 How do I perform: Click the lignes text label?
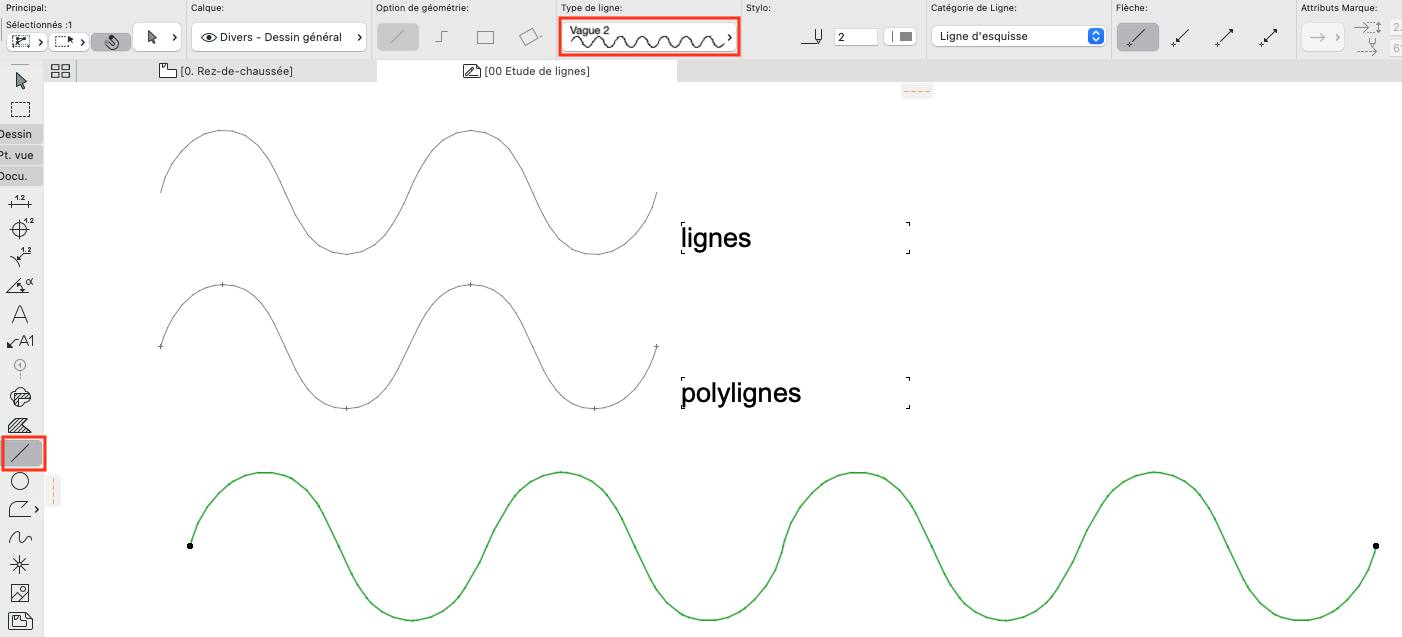coord(716,238)
